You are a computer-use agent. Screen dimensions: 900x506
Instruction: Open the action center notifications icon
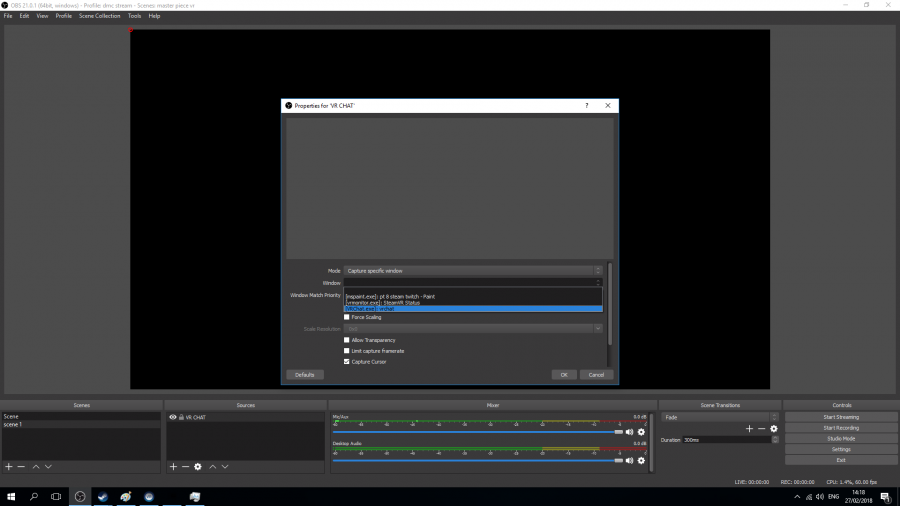click(x=886, y=497)
